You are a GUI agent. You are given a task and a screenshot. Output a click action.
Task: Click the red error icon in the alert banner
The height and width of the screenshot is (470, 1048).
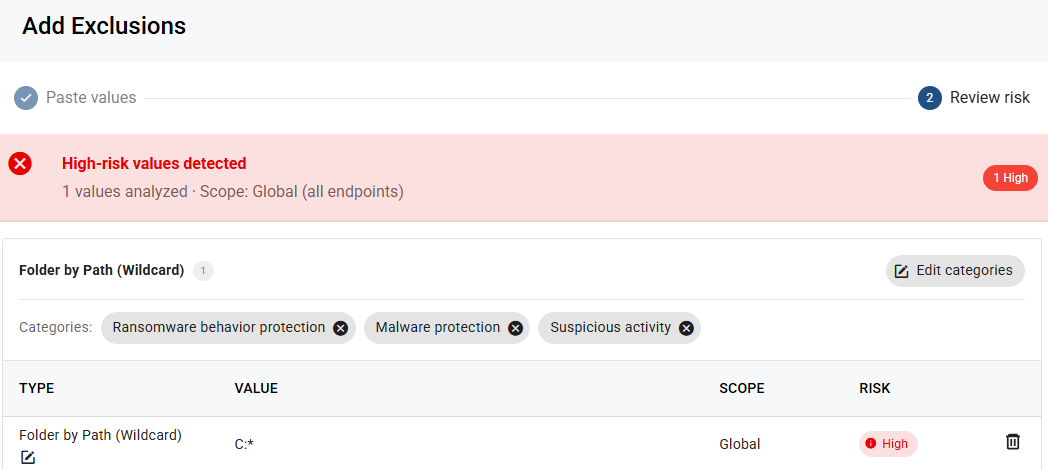(20, 163)
